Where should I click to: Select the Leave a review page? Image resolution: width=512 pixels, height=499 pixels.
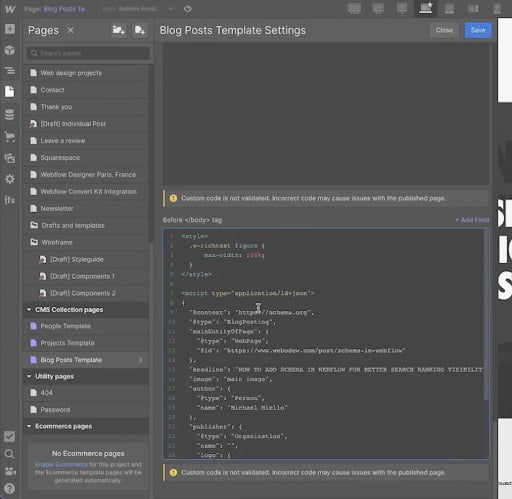pyautogui.click(x=86, y=141)
